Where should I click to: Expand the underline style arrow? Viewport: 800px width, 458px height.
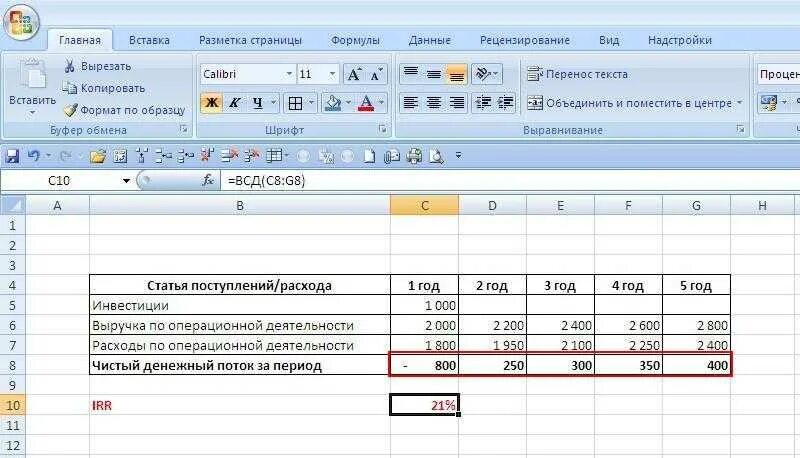click(x=273, y=104)
